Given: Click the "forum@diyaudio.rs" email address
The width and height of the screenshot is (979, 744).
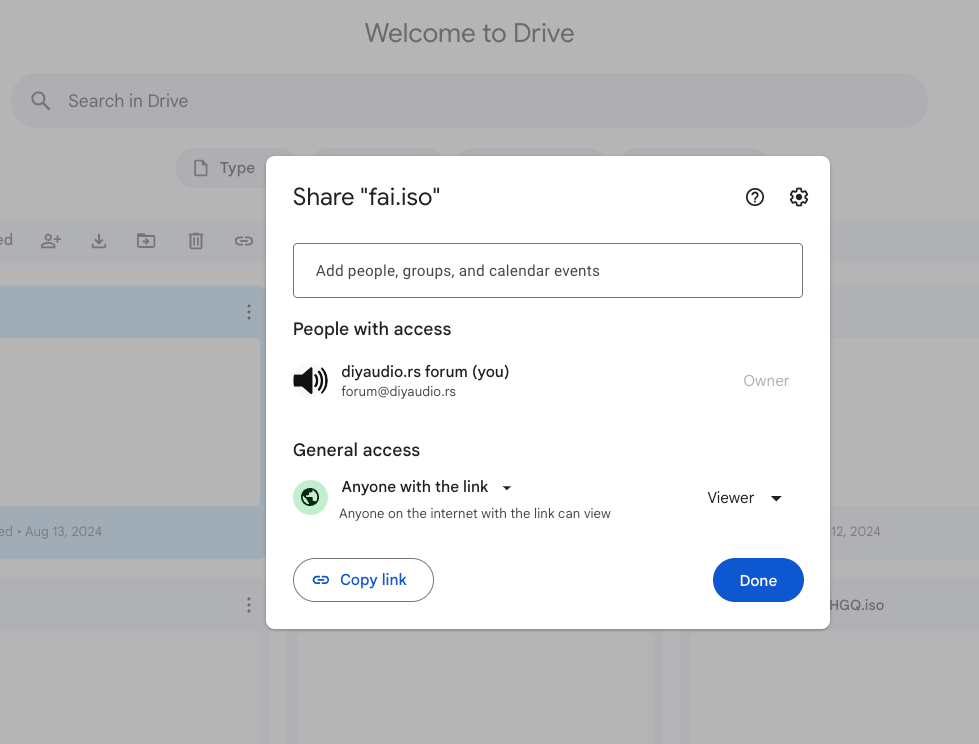Looking at the screenshot, I should (398, 391).
